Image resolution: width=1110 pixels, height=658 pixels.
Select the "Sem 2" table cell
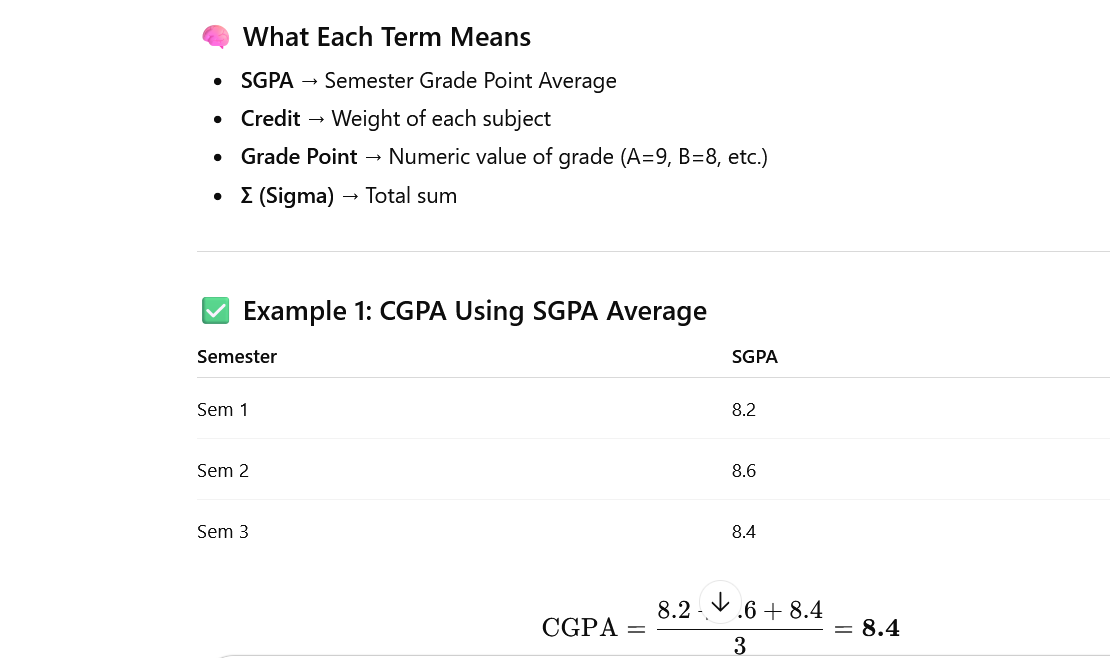tap(223, 470)
